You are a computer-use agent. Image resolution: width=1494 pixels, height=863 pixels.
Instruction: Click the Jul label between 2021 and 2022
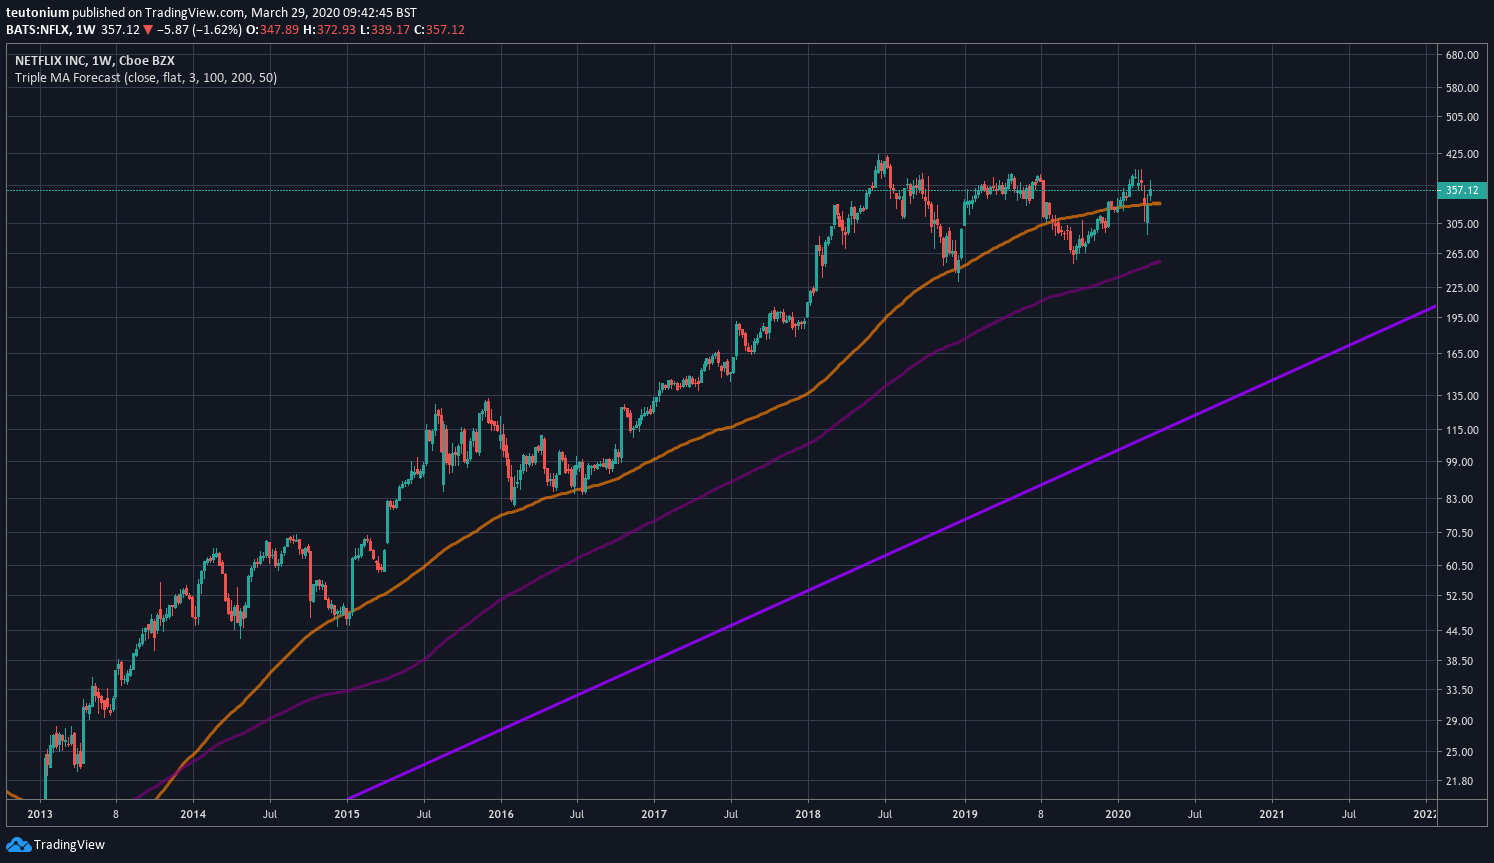point(1349,814)
